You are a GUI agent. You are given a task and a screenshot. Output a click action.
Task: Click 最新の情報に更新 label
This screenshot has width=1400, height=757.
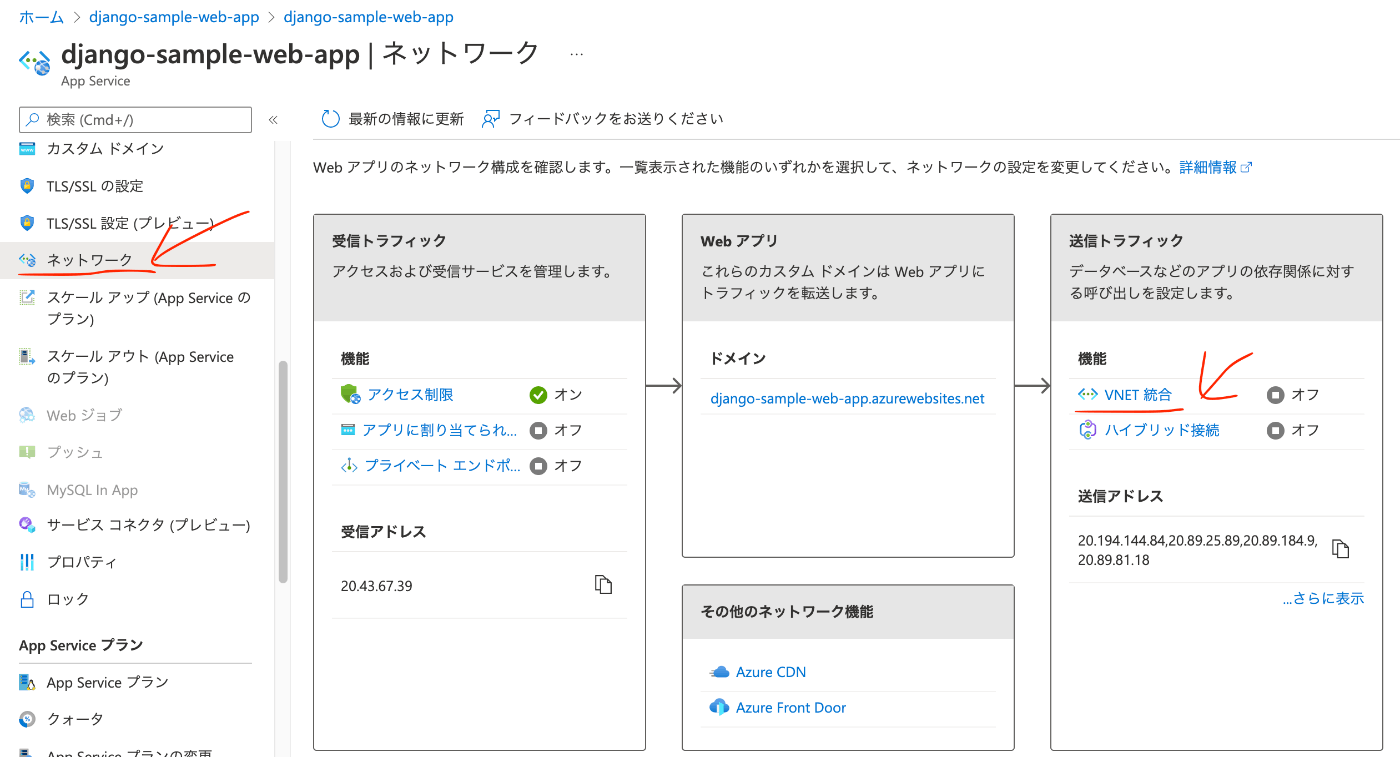[406, 119]
